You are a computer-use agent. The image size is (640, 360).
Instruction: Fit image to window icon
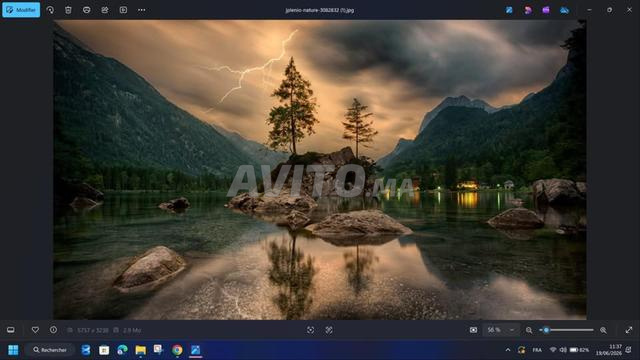[x=473, y=330]
